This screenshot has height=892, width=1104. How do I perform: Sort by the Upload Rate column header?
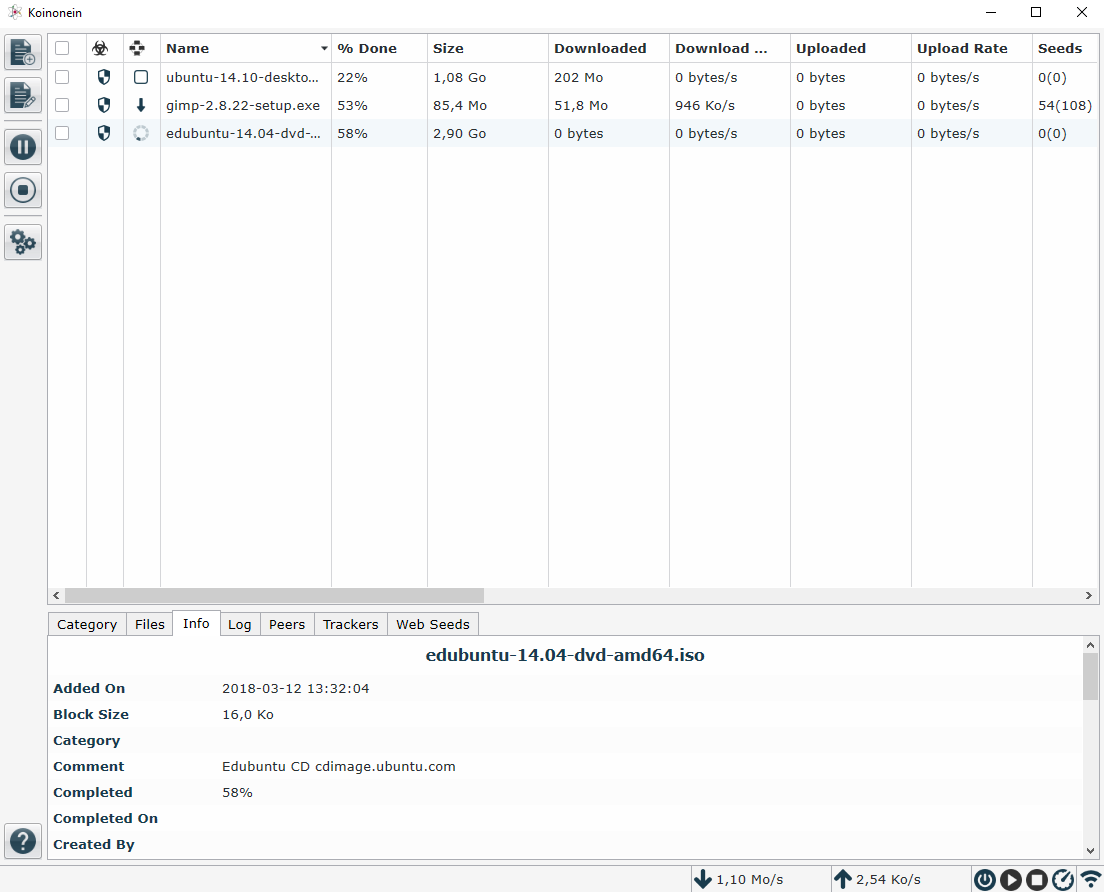pyautogui.click(x=972, y=49)
